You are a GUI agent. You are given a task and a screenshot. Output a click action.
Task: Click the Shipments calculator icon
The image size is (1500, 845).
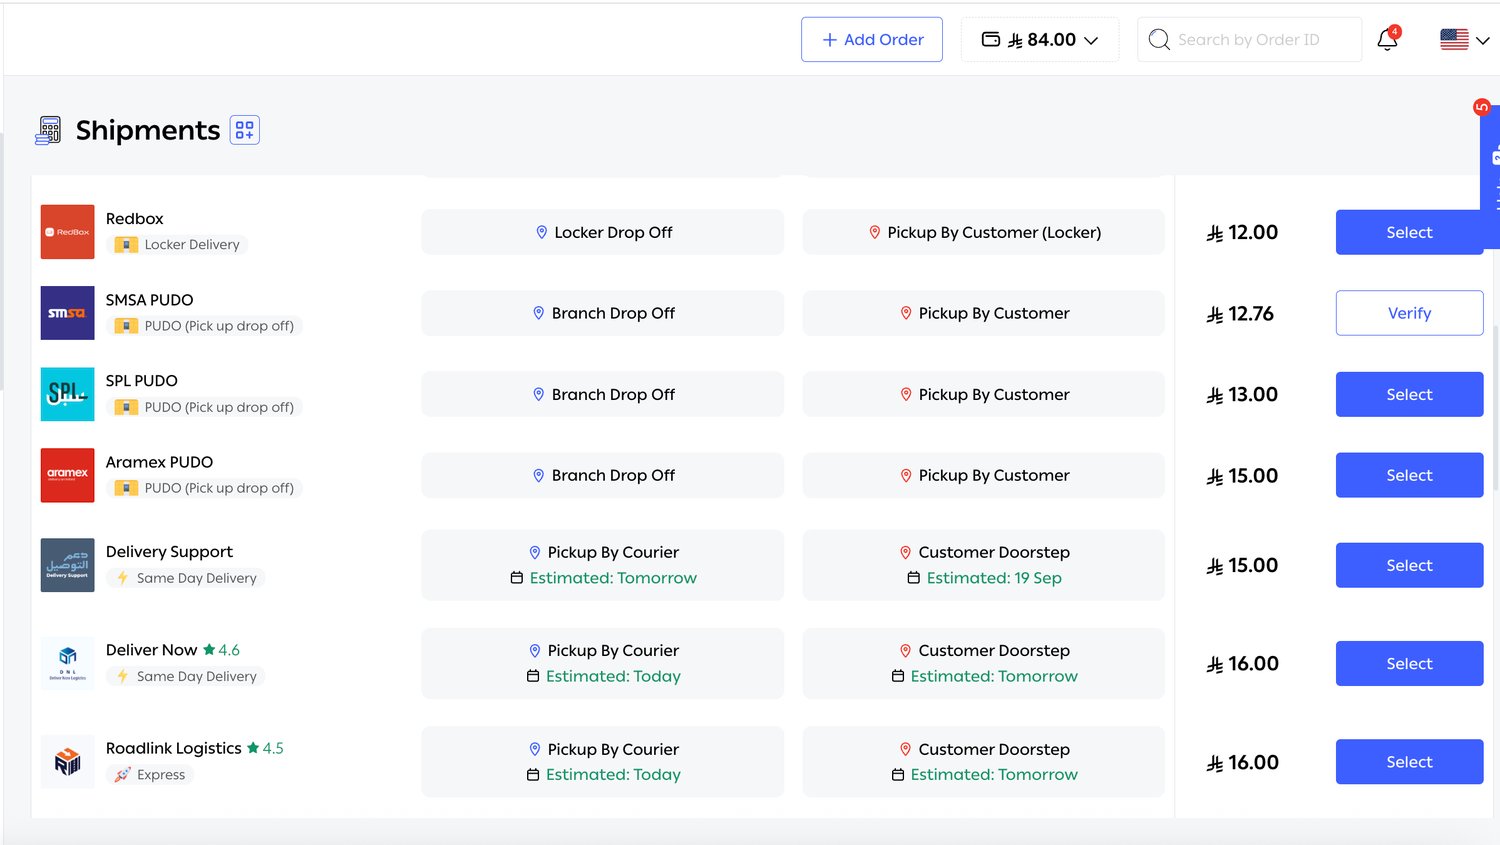pos(48,130)
